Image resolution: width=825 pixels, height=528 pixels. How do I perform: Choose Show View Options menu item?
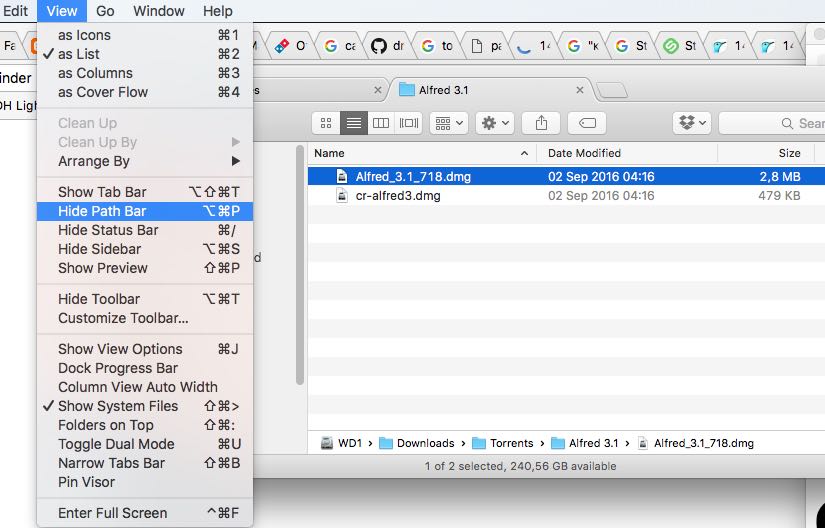(x=145, y=349)
